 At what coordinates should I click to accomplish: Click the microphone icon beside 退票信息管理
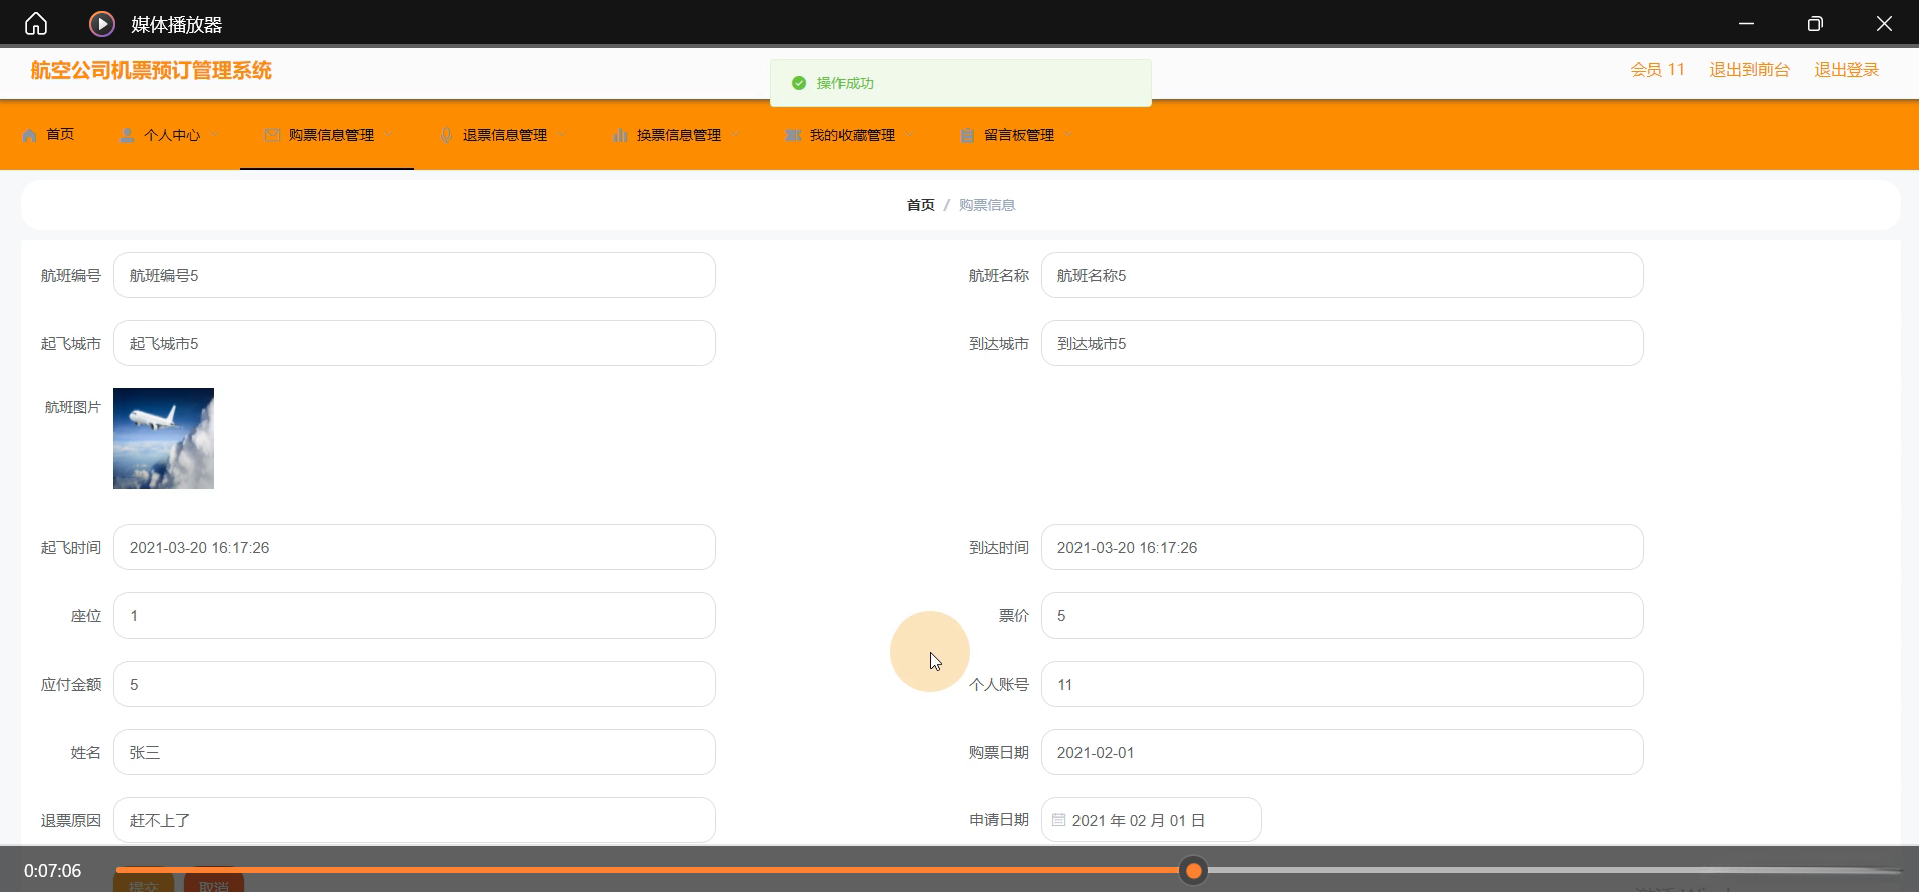(446, 135)
